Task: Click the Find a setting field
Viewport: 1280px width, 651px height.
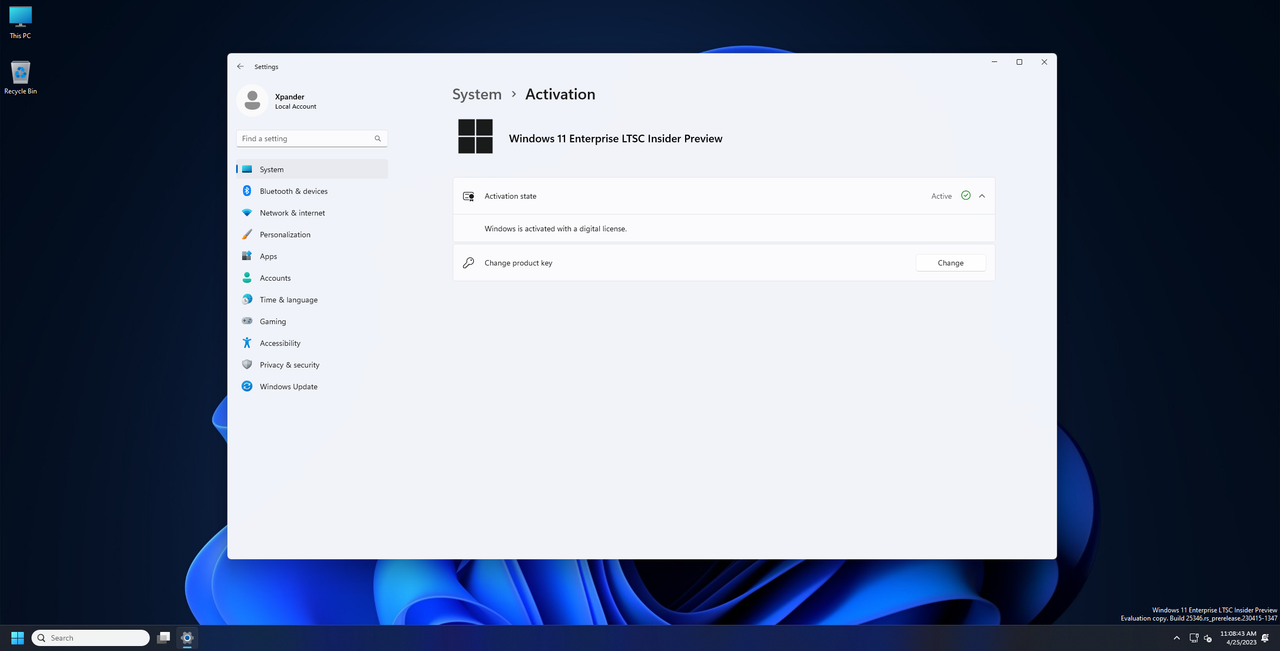Action: point(312,139)
